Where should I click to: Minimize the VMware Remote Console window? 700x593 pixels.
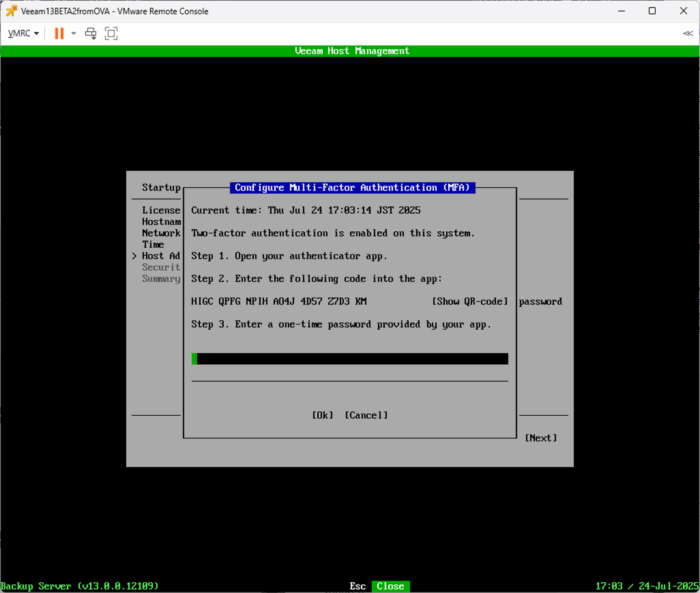pos(621,11)
